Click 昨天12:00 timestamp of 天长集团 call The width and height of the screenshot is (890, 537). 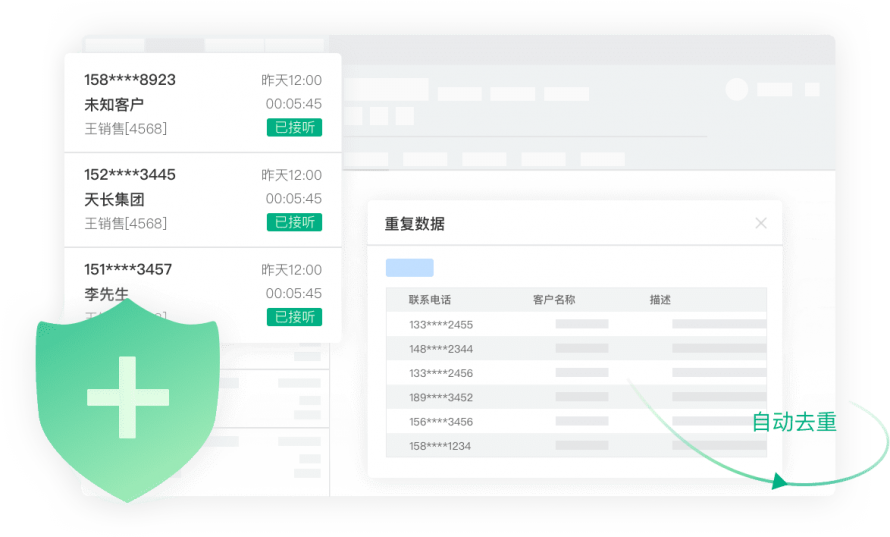click(x=292, y=175)
